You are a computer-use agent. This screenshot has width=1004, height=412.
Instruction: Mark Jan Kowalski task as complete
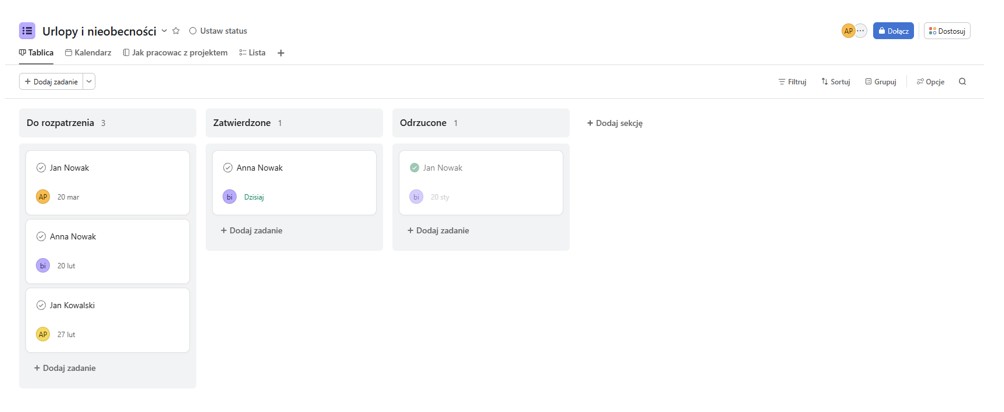point(41,306)
